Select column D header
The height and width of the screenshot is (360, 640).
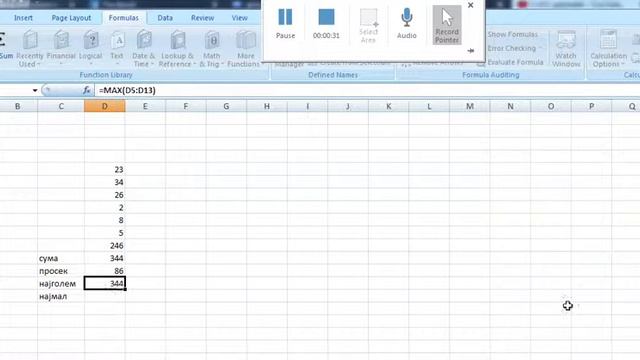[105, 106]
